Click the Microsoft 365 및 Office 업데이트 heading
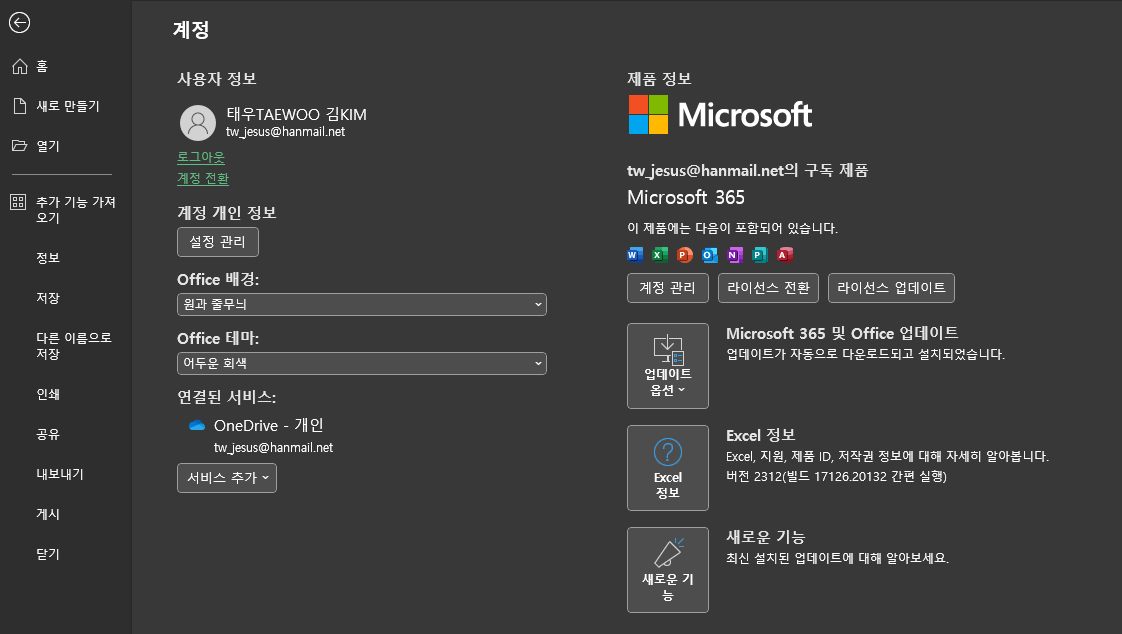This screenshot has width=1122, height=634. pos(842,333)
